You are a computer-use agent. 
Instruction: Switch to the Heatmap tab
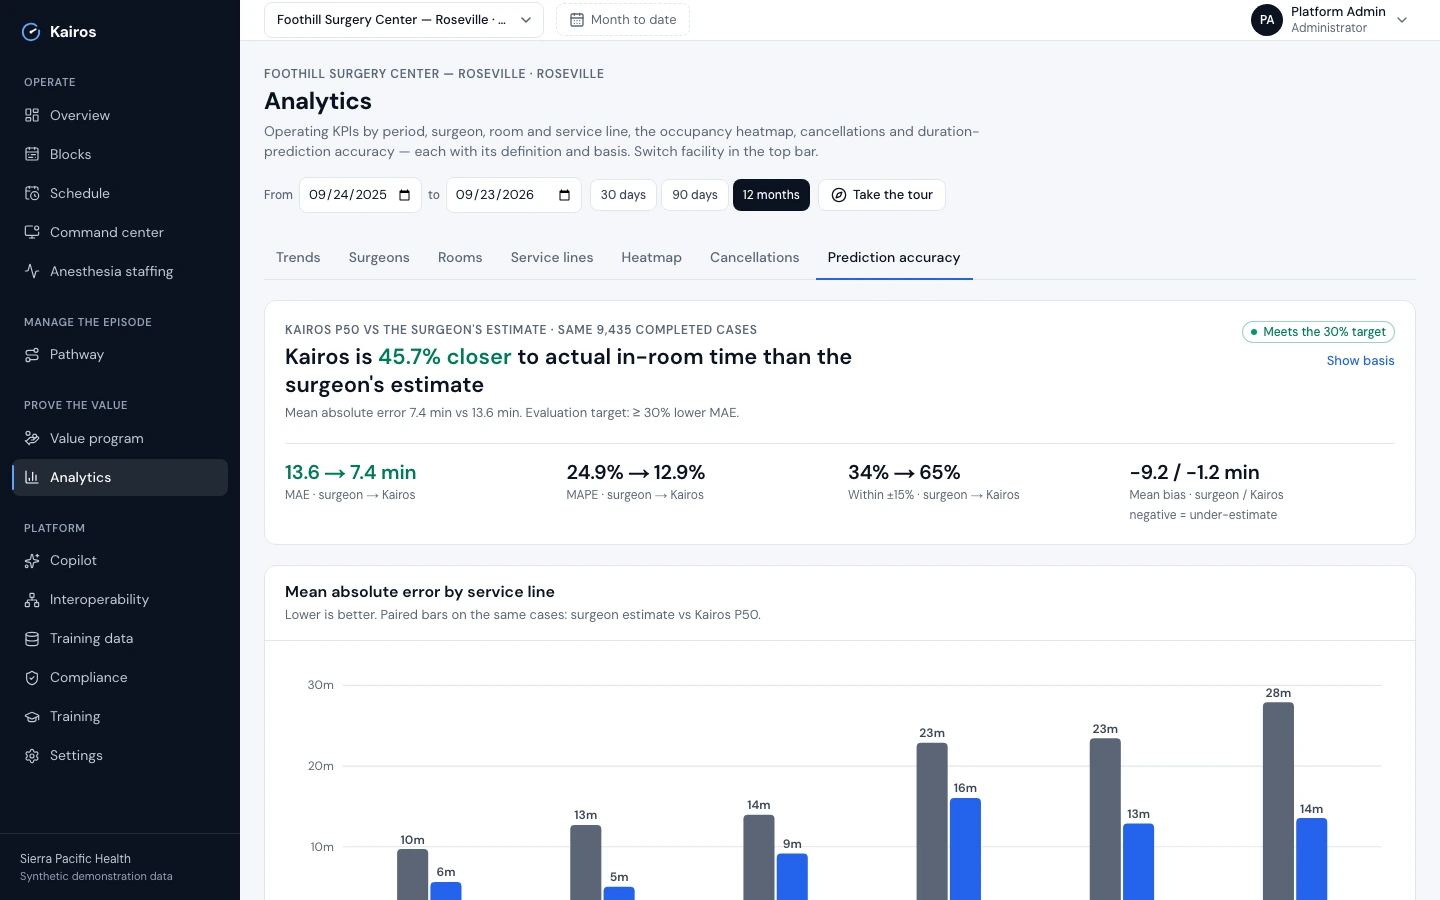651,257
